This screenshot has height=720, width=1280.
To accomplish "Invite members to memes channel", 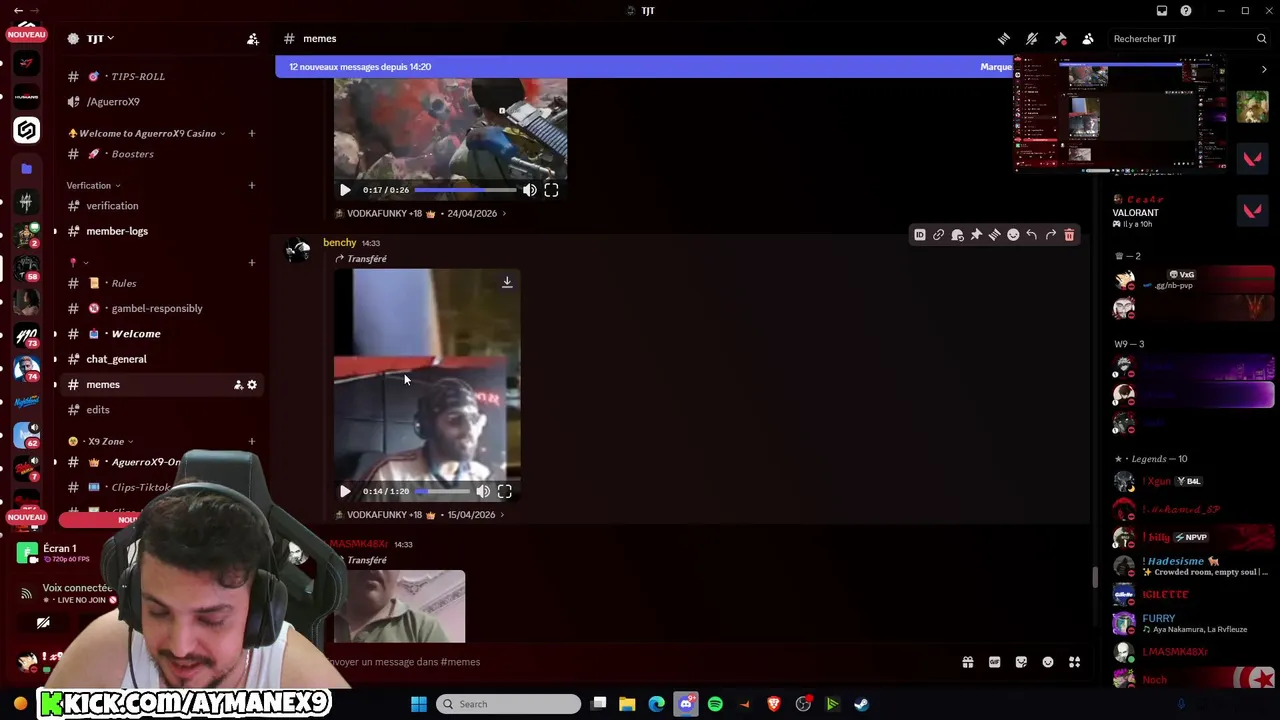I will click(x=238, y=385).
